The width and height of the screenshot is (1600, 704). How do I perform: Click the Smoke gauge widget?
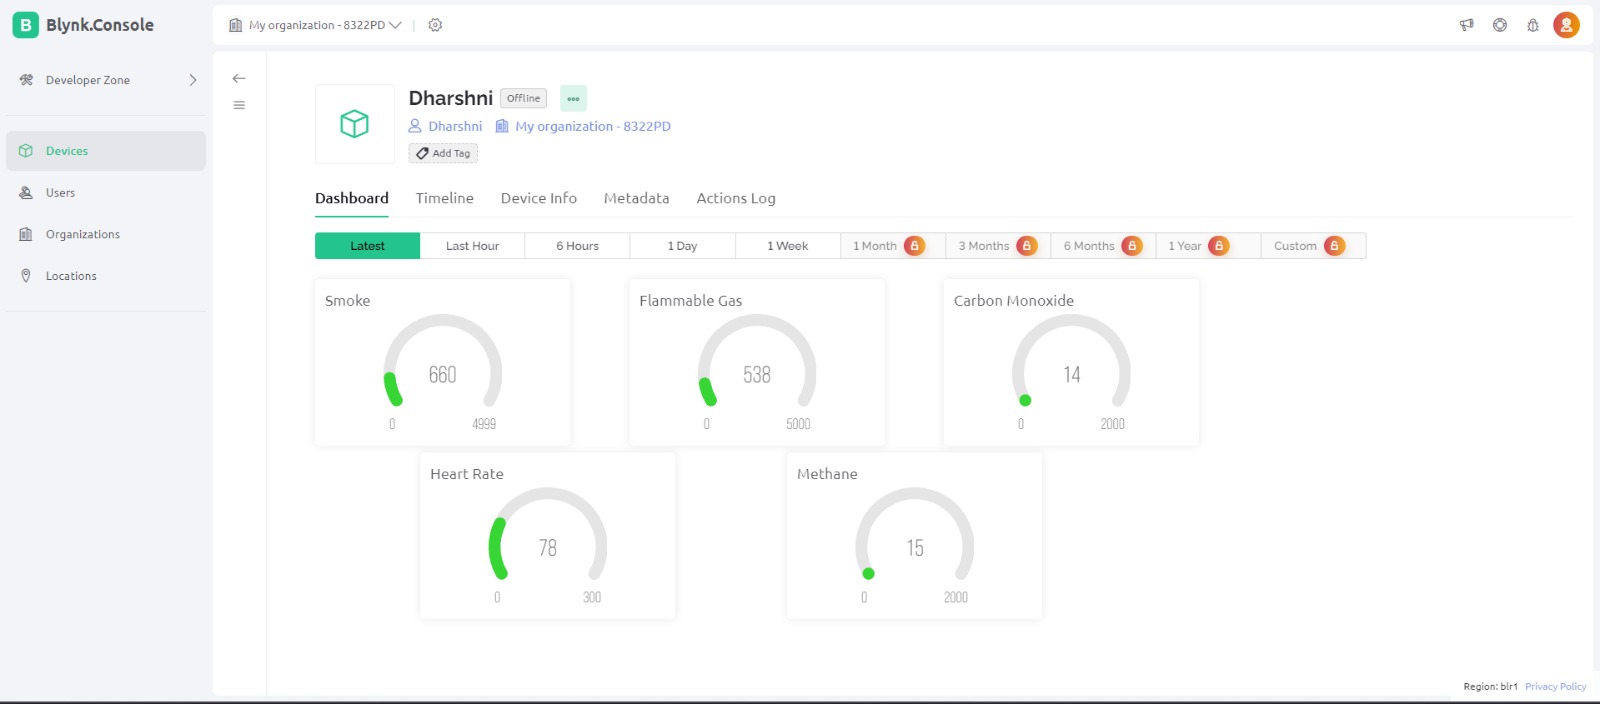(442, 362)
